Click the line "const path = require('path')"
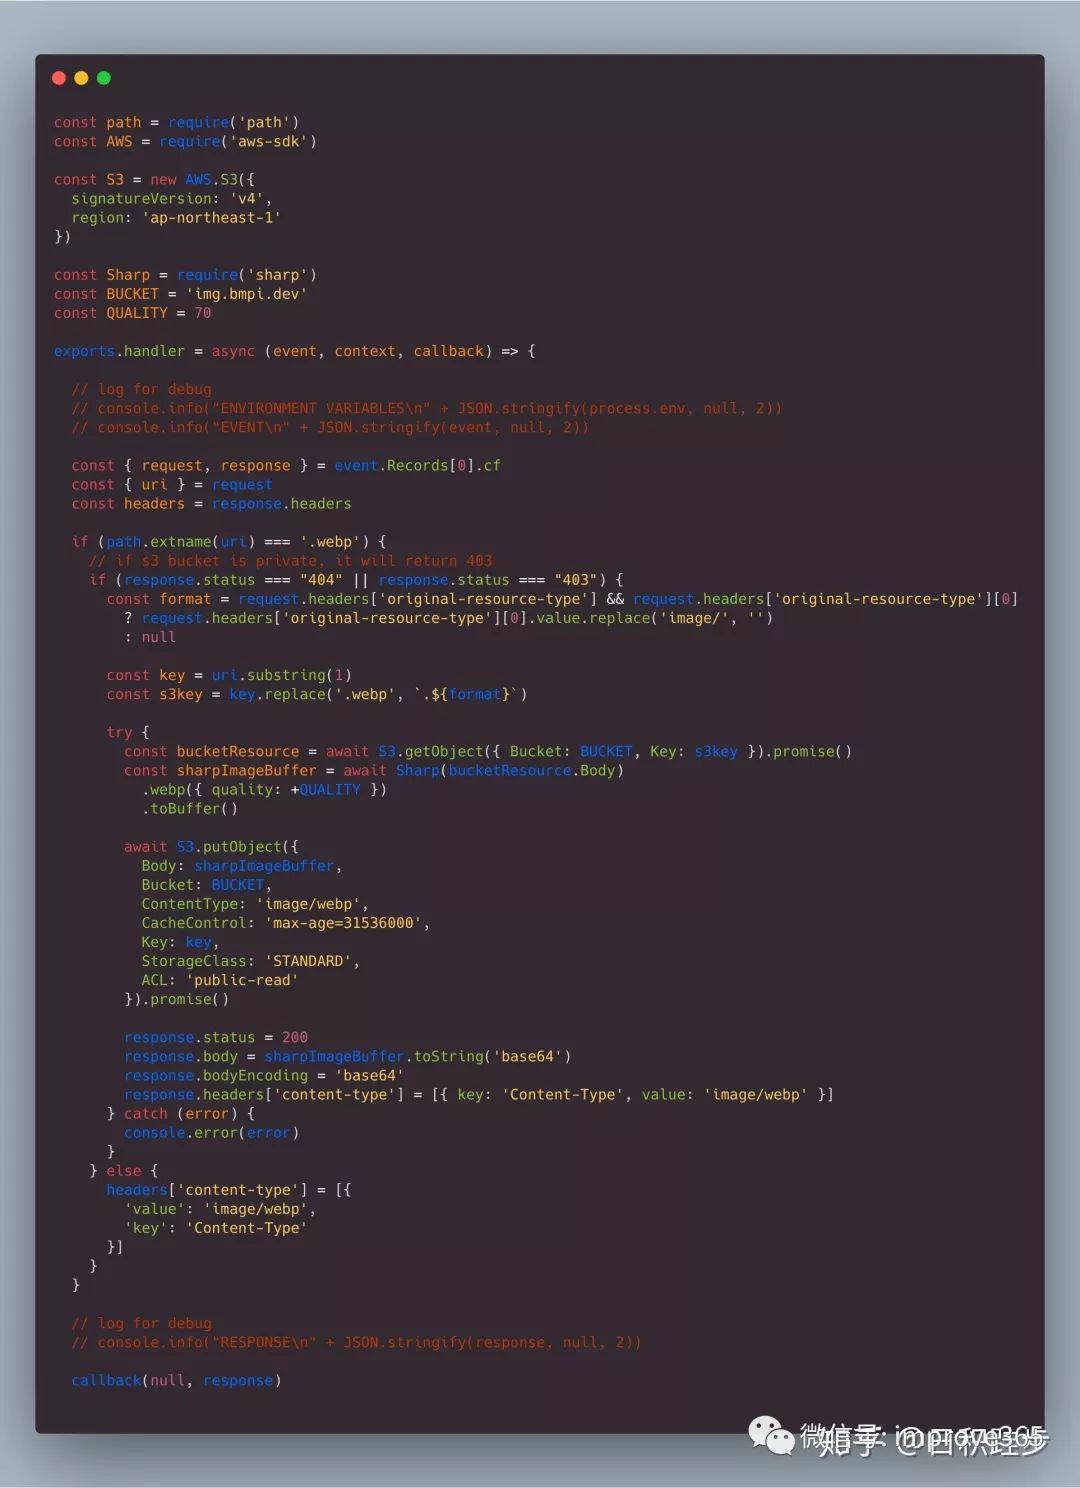The height and width of the screenshot is (1488, 1080). 176,123
